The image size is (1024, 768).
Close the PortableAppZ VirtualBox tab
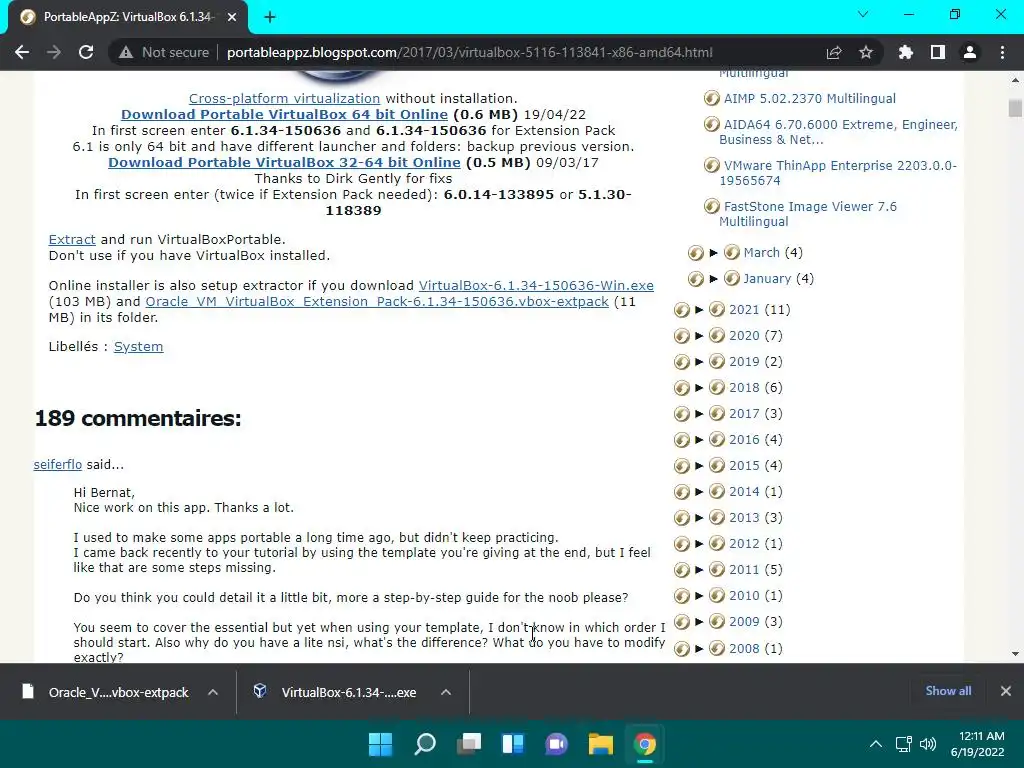click(x=232, y=18)
